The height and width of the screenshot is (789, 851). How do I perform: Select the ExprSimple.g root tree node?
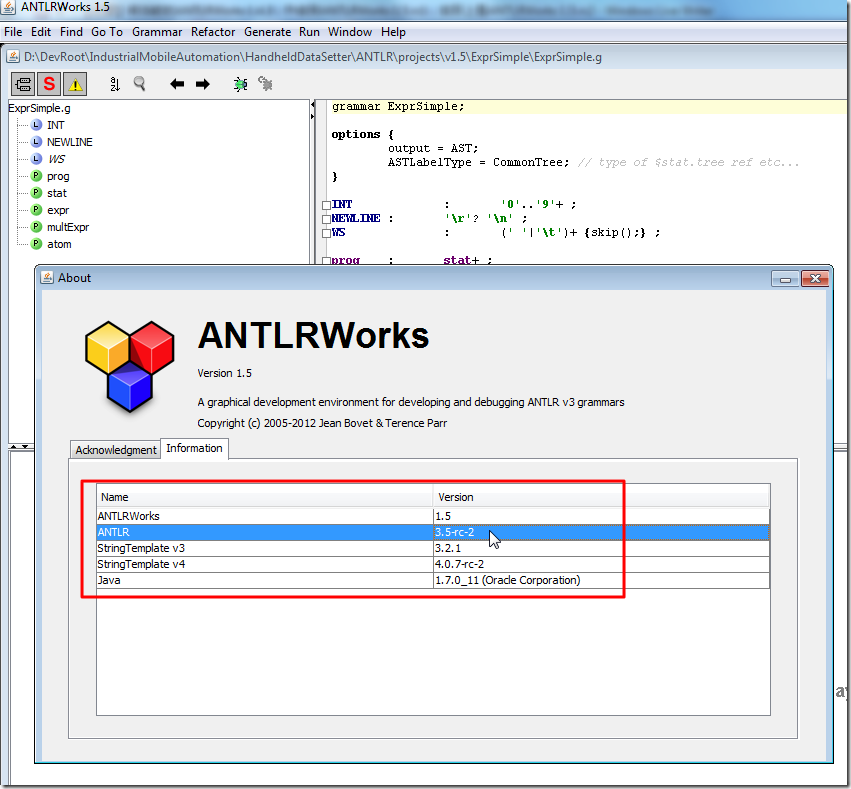click(x=39, y=108)
